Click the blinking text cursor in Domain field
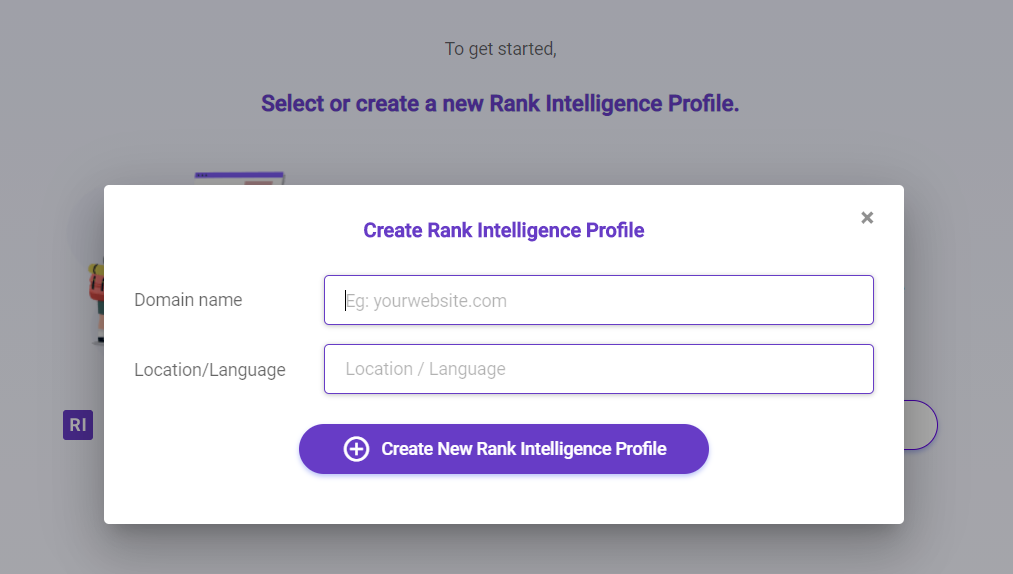This screenshot has height=574, width=1013. tap(346, 301)
